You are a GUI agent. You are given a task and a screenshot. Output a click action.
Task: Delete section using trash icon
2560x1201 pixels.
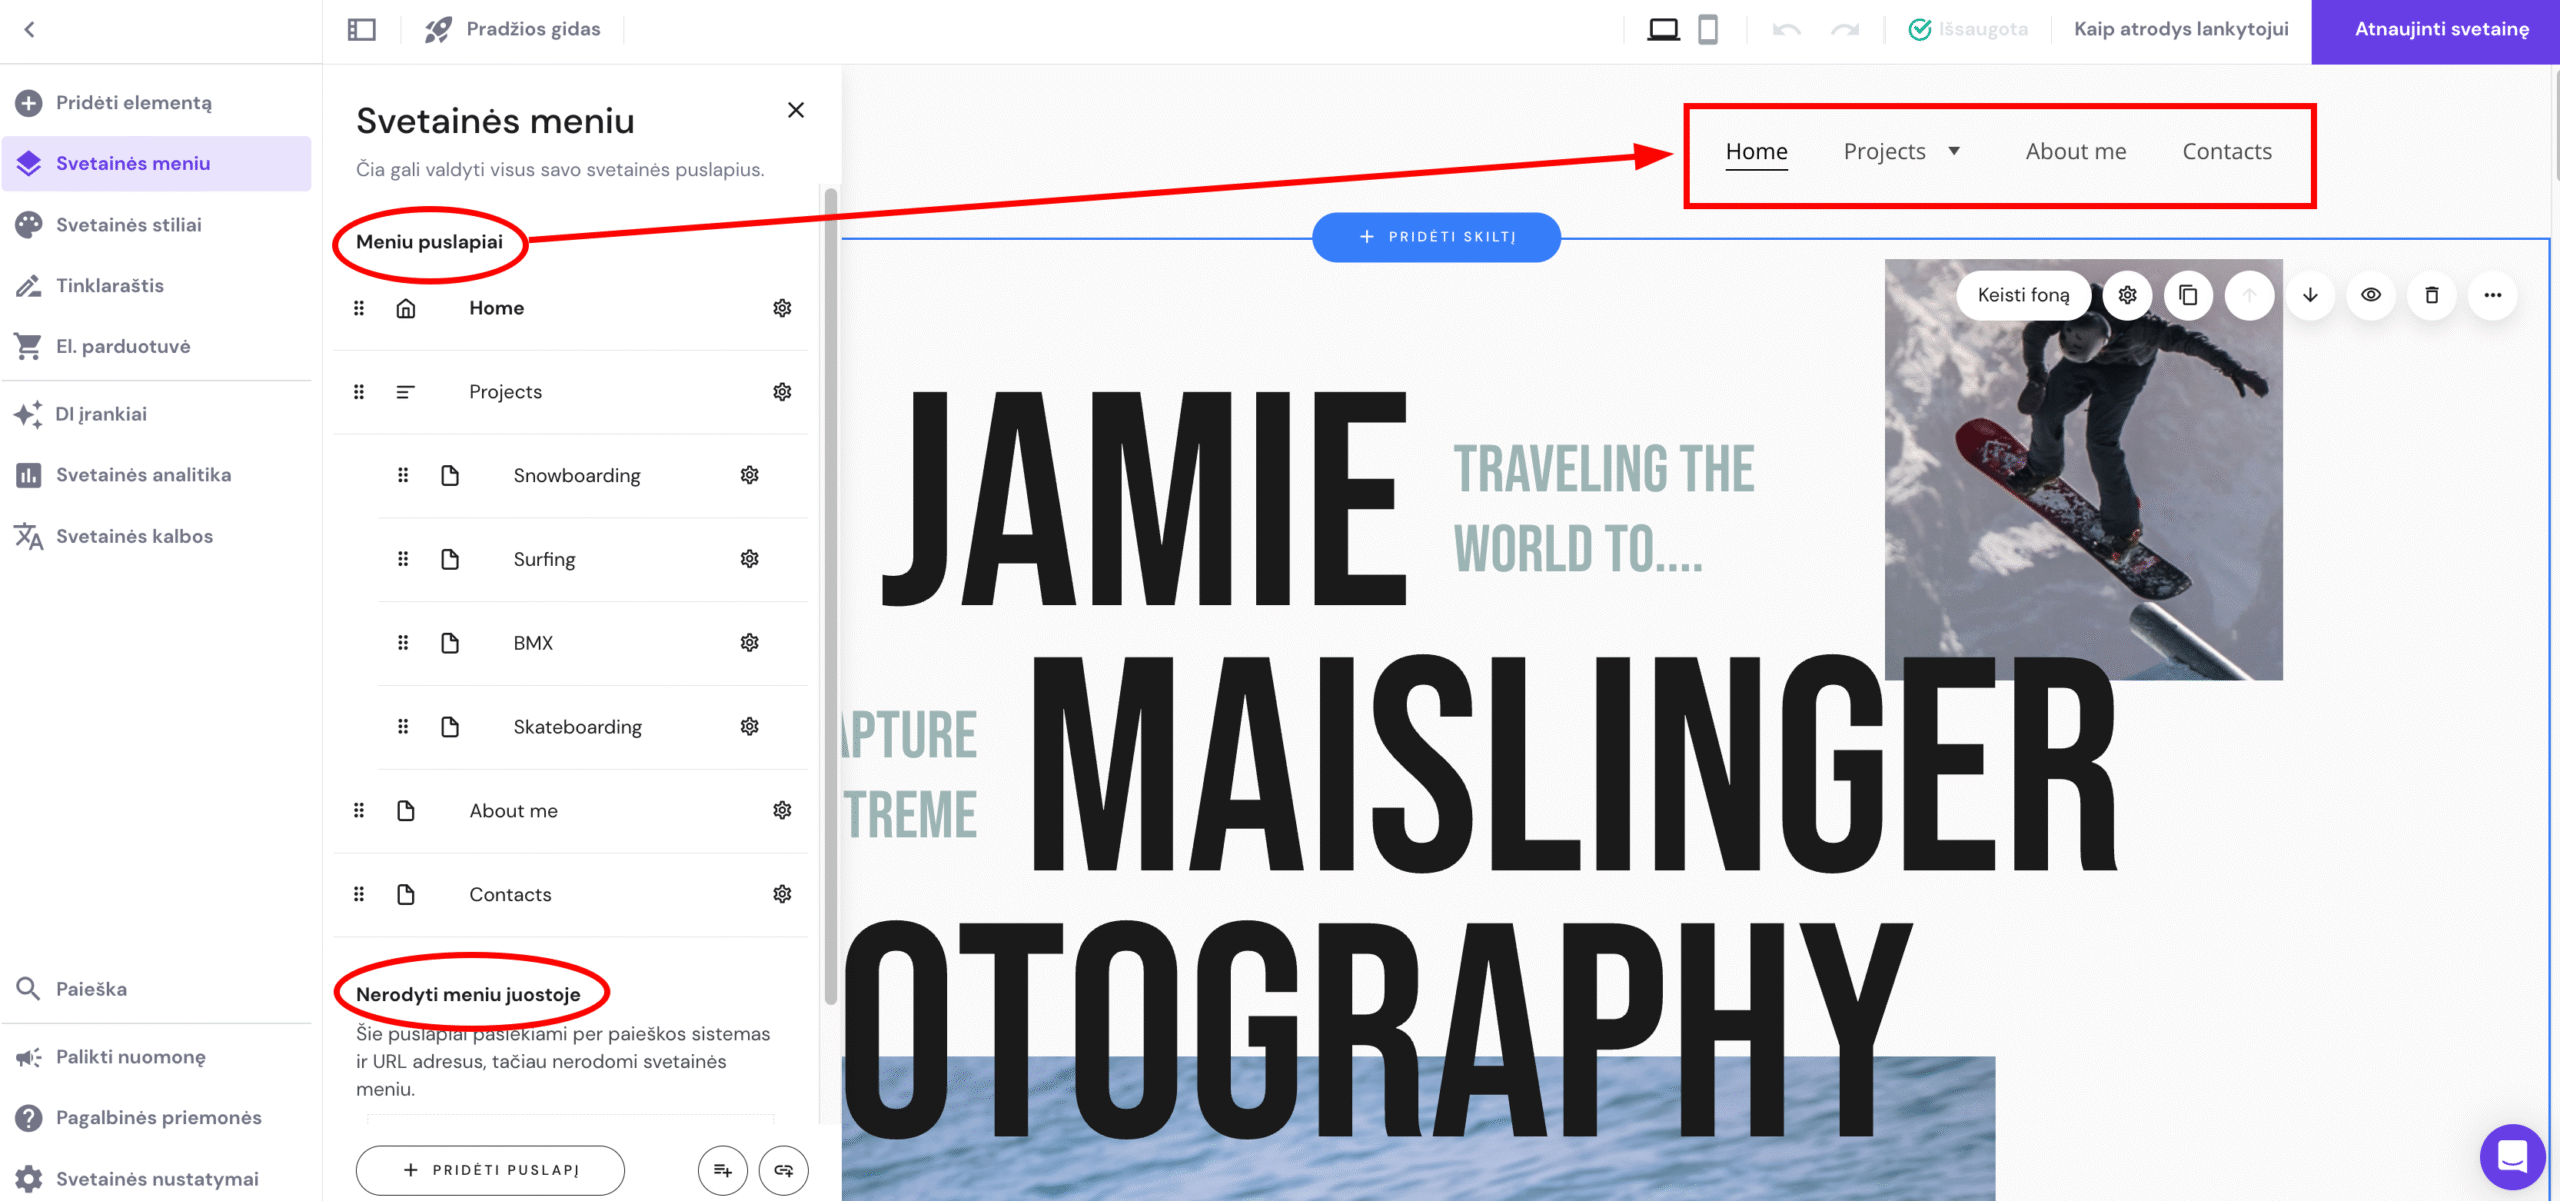click(2431, 295)
